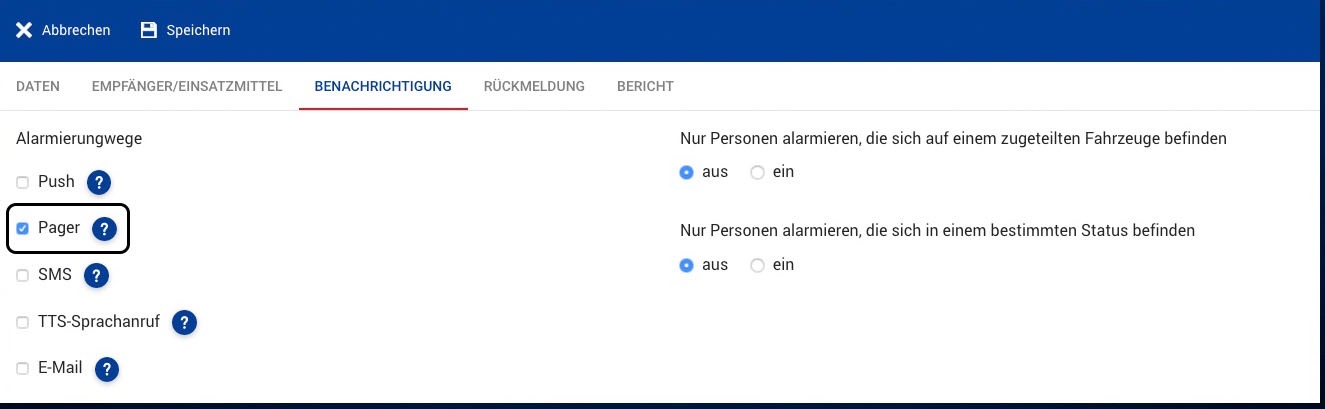
Task: Switch to the Daten tab
Action: point(38,86)
